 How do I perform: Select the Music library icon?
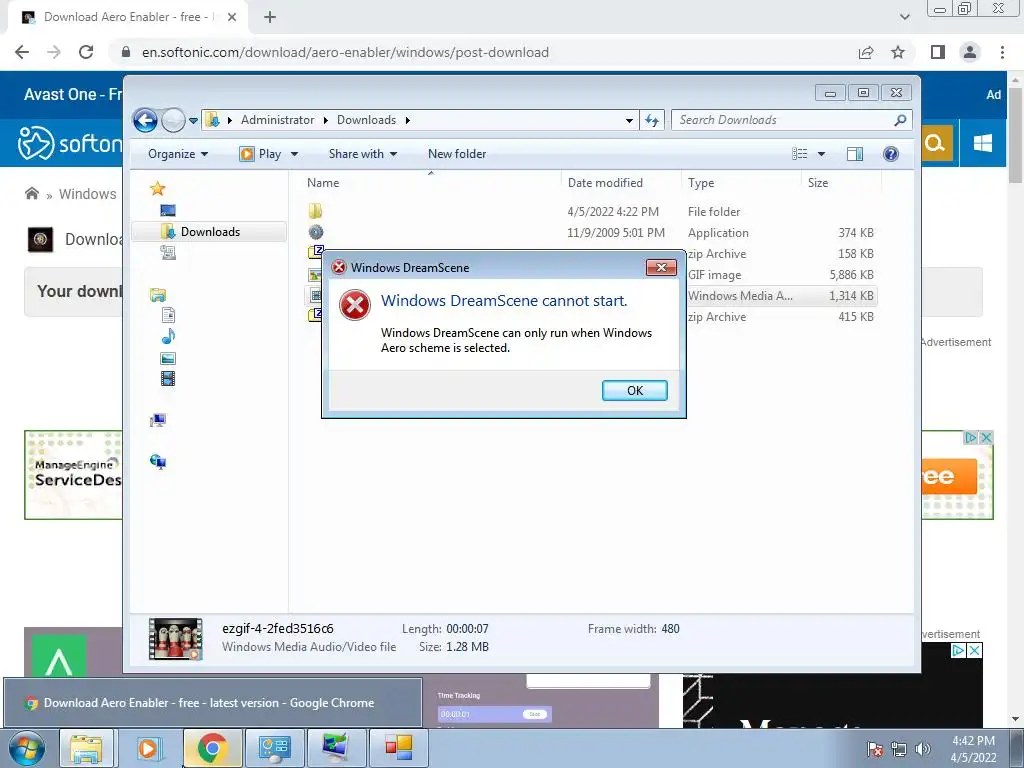point(168,336)
